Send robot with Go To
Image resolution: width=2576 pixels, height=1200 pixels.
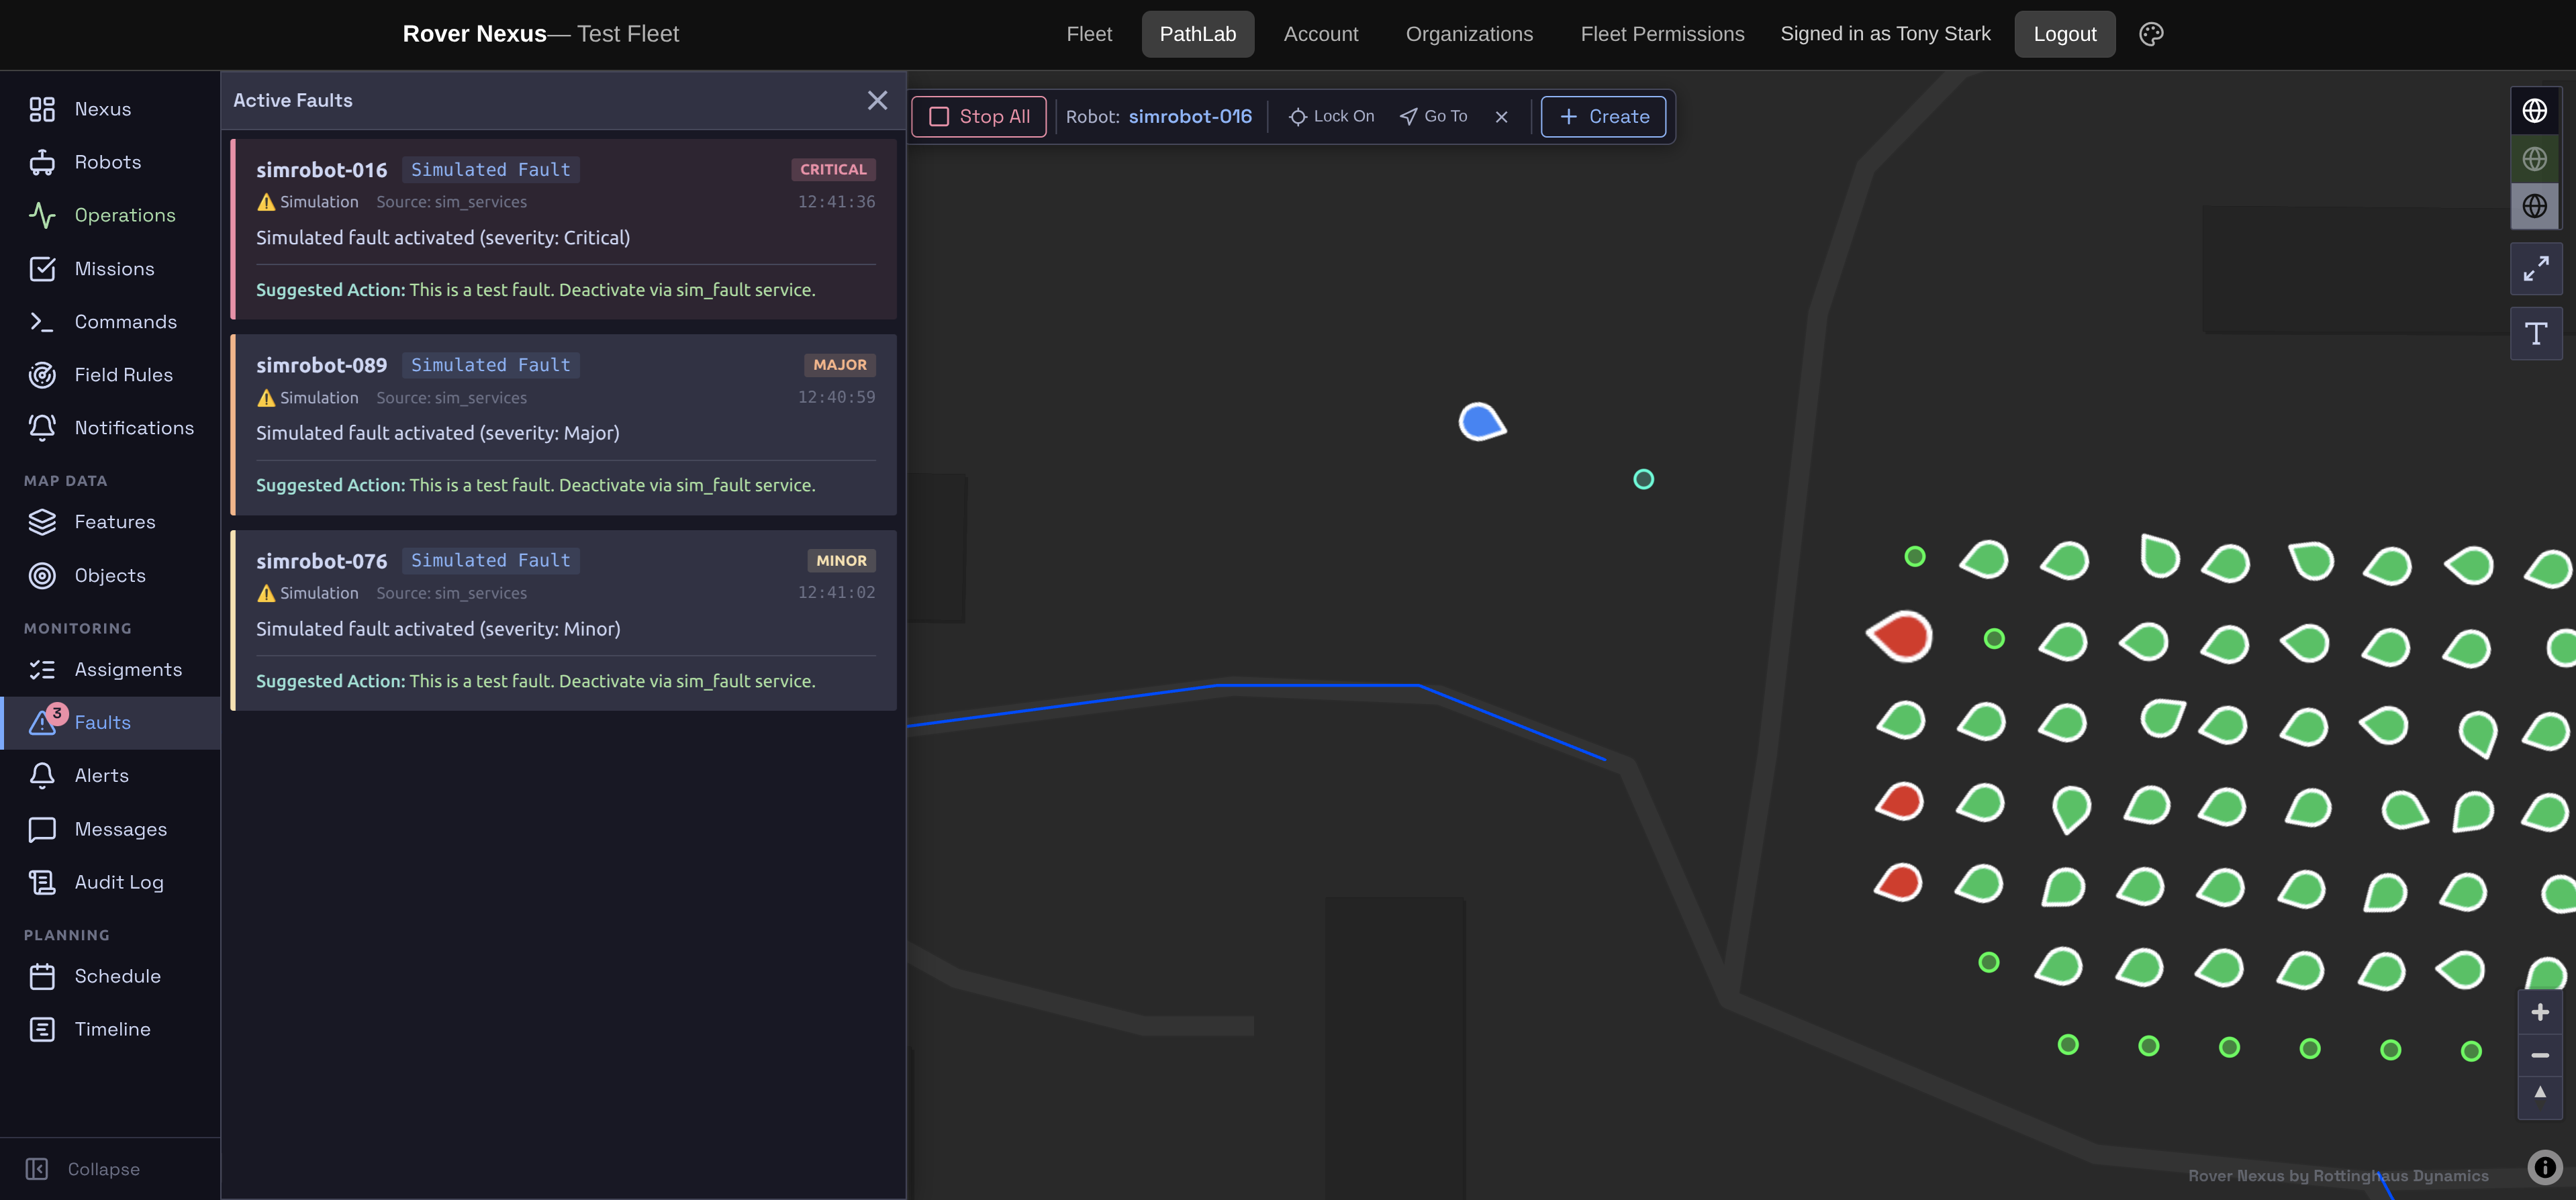click(1433, 116)
